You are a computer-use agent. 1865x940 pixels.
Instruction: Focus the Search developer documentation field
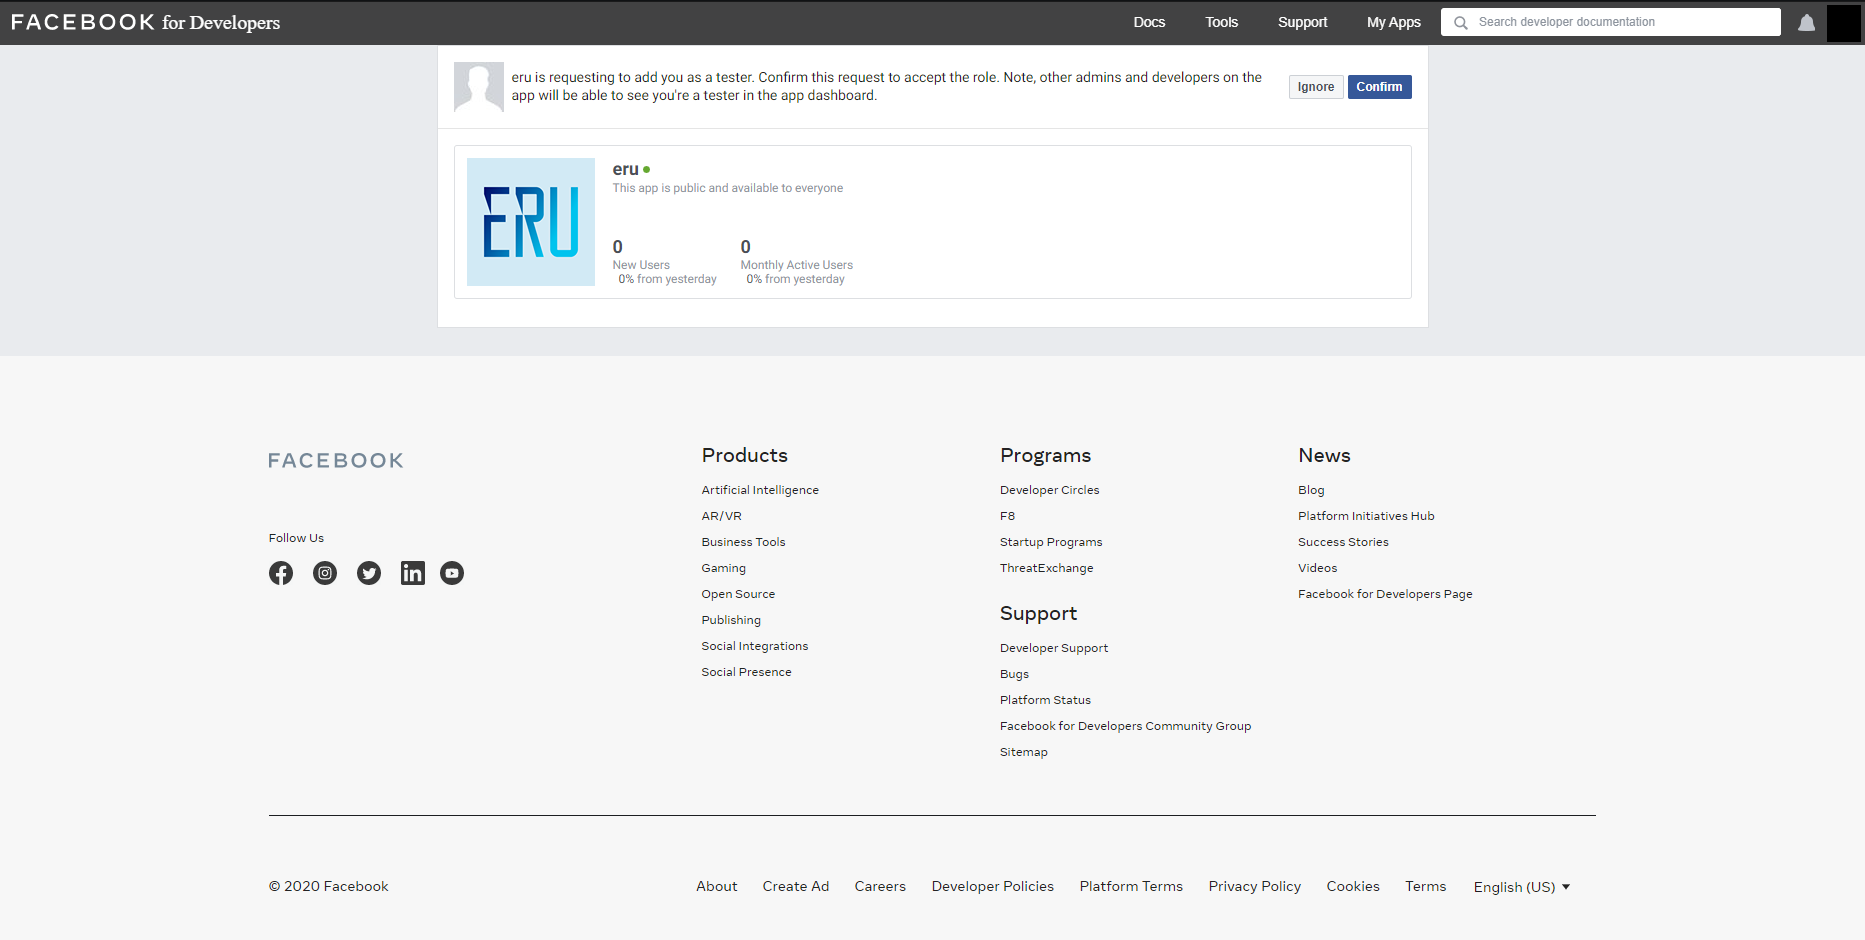[1610, 22]
